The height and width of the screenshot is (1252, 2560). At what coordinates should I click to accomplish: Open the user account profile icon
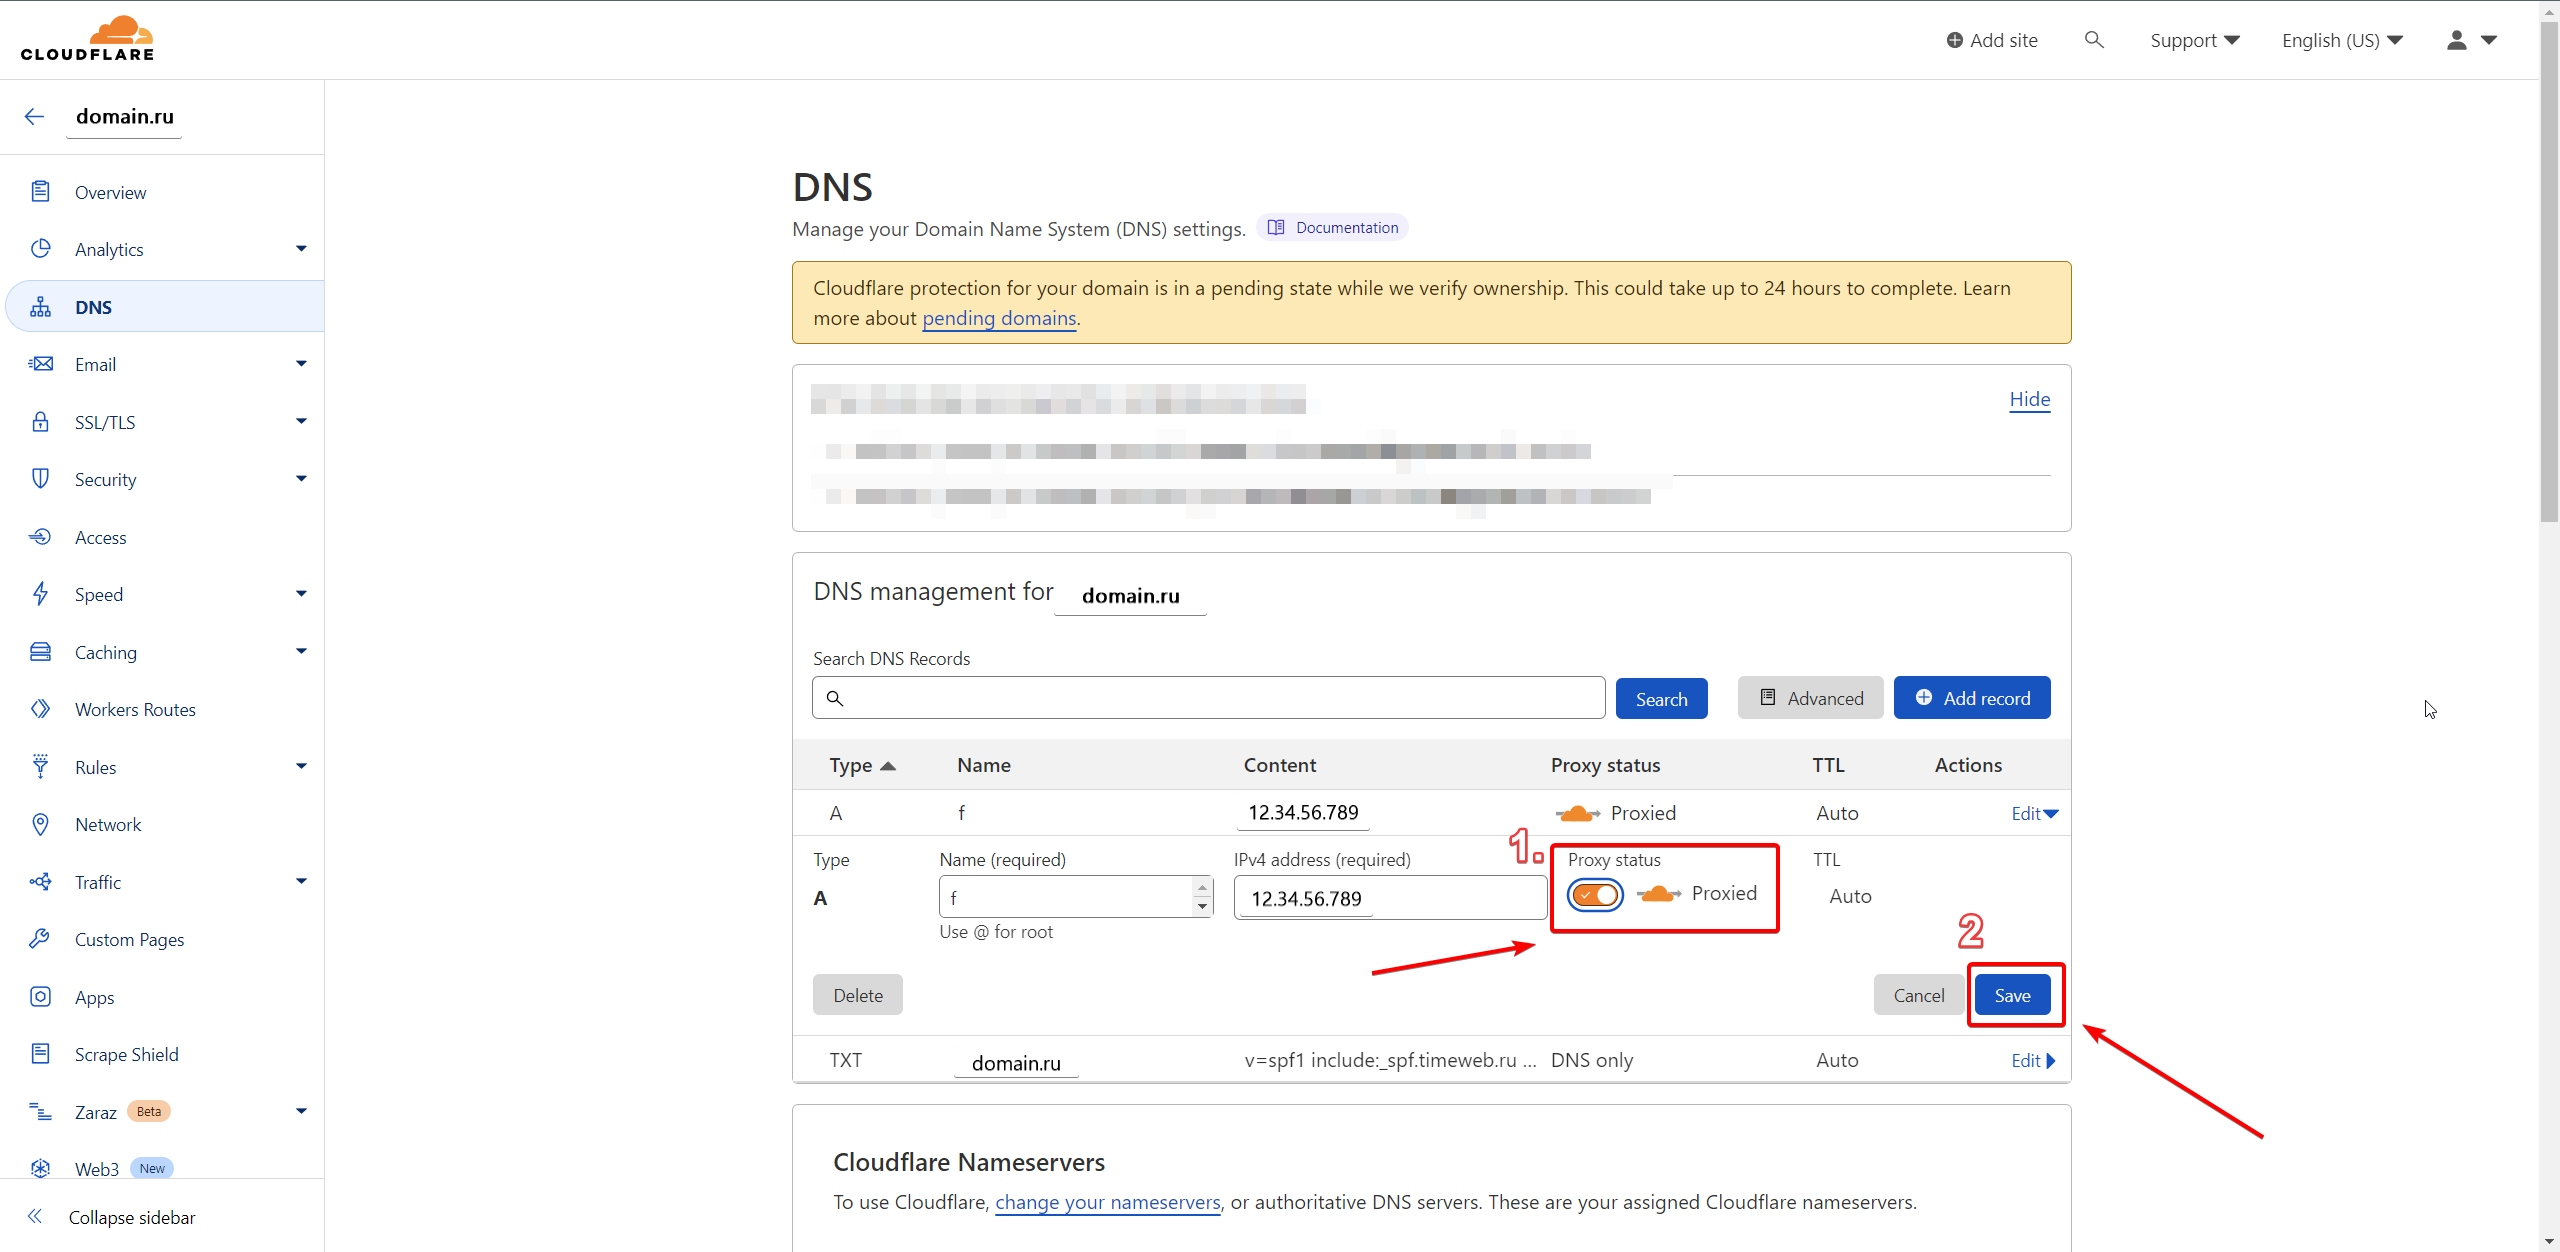point(2456,40)
